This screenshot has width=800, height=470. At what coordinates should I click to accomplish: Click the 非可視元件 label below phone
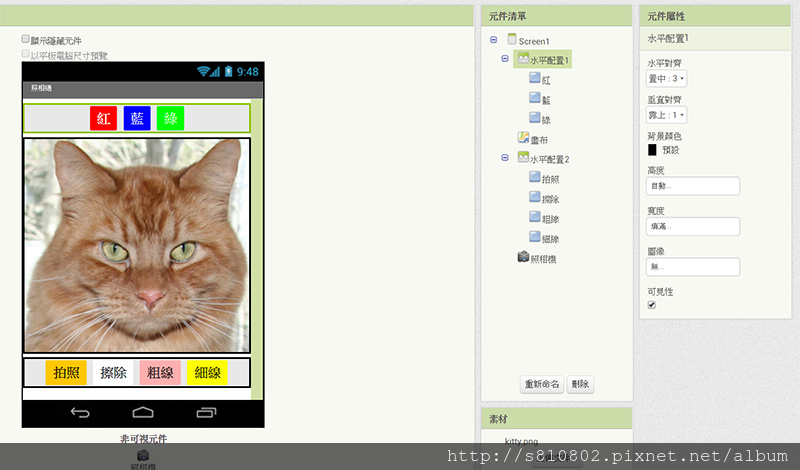pyautogui.click(x=143, y=438)
